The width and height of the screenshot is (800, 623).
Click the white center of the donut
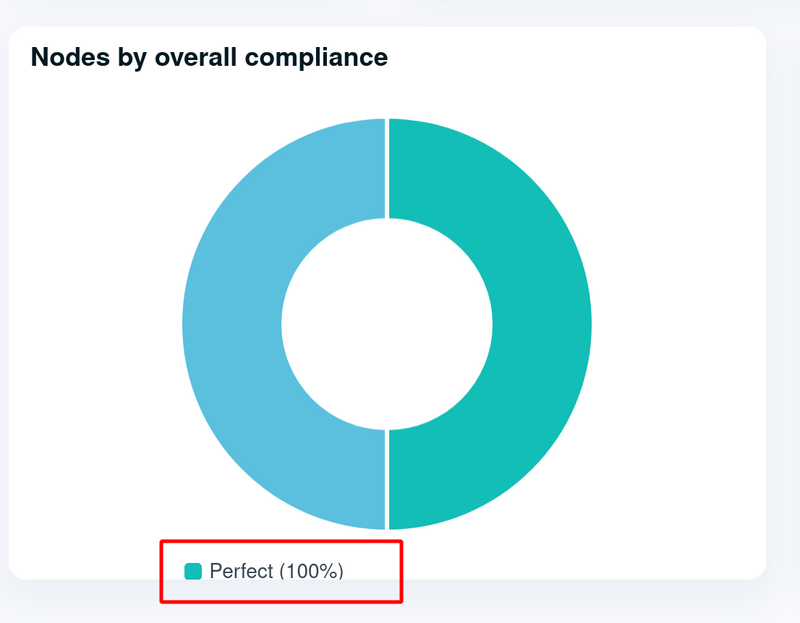pos(387,324)
